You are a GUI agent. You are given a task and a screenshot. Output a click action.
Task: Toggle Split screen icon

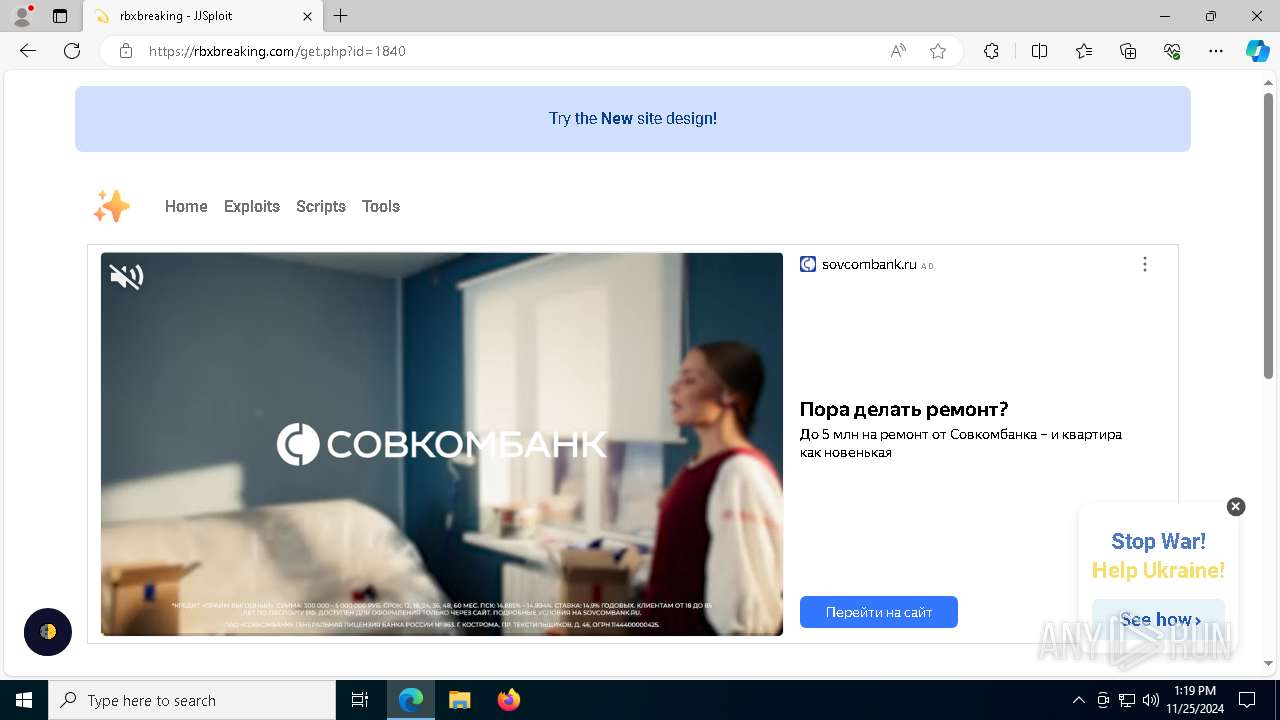[x=1040, y=51]
